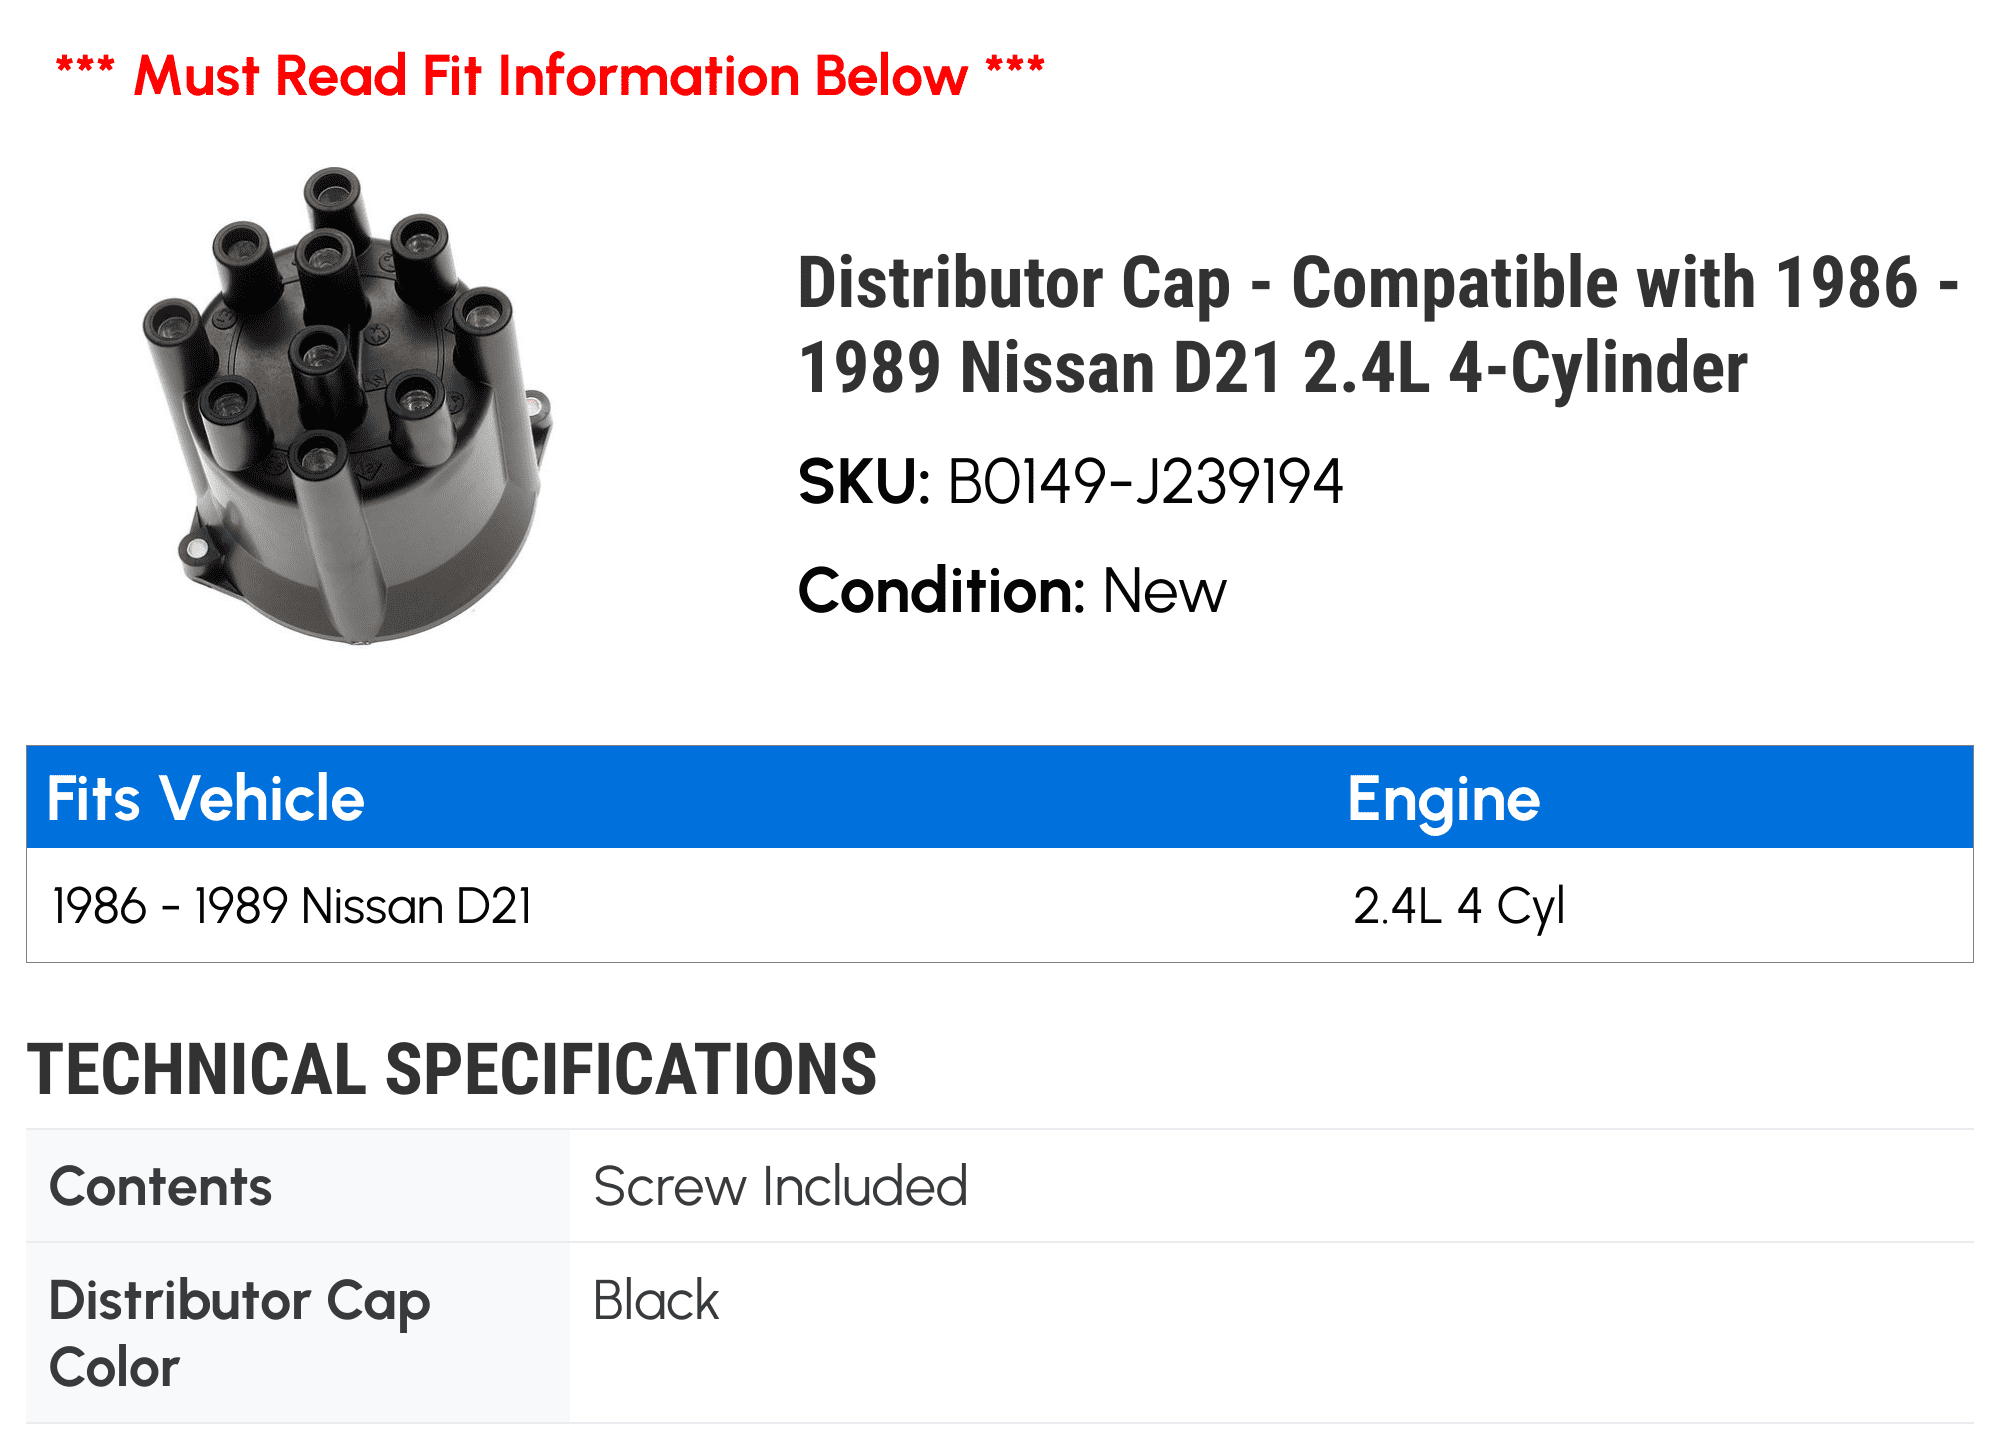The width and height of the screenshot is (2000, 1450).
Task: Click the Condition New text
Action: coord(1164,590)
